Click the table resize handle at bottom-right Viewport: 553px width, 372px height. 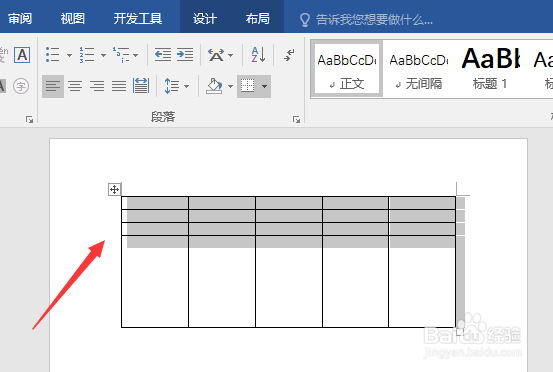[x=460, y=331]
